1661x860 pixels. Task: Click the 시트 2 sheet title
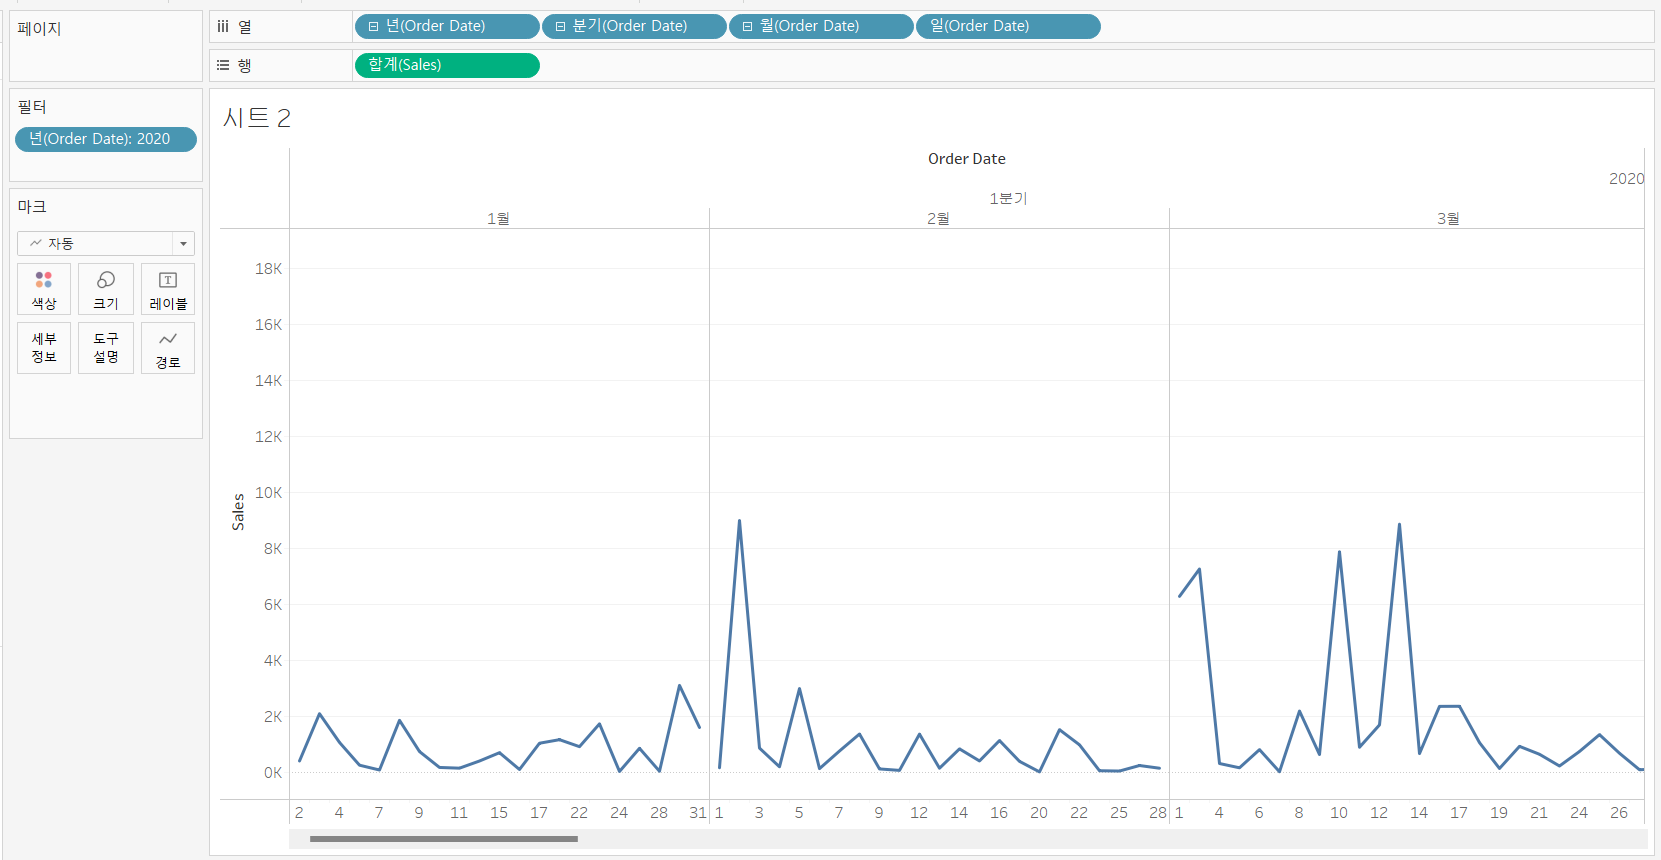pos(257,118)
